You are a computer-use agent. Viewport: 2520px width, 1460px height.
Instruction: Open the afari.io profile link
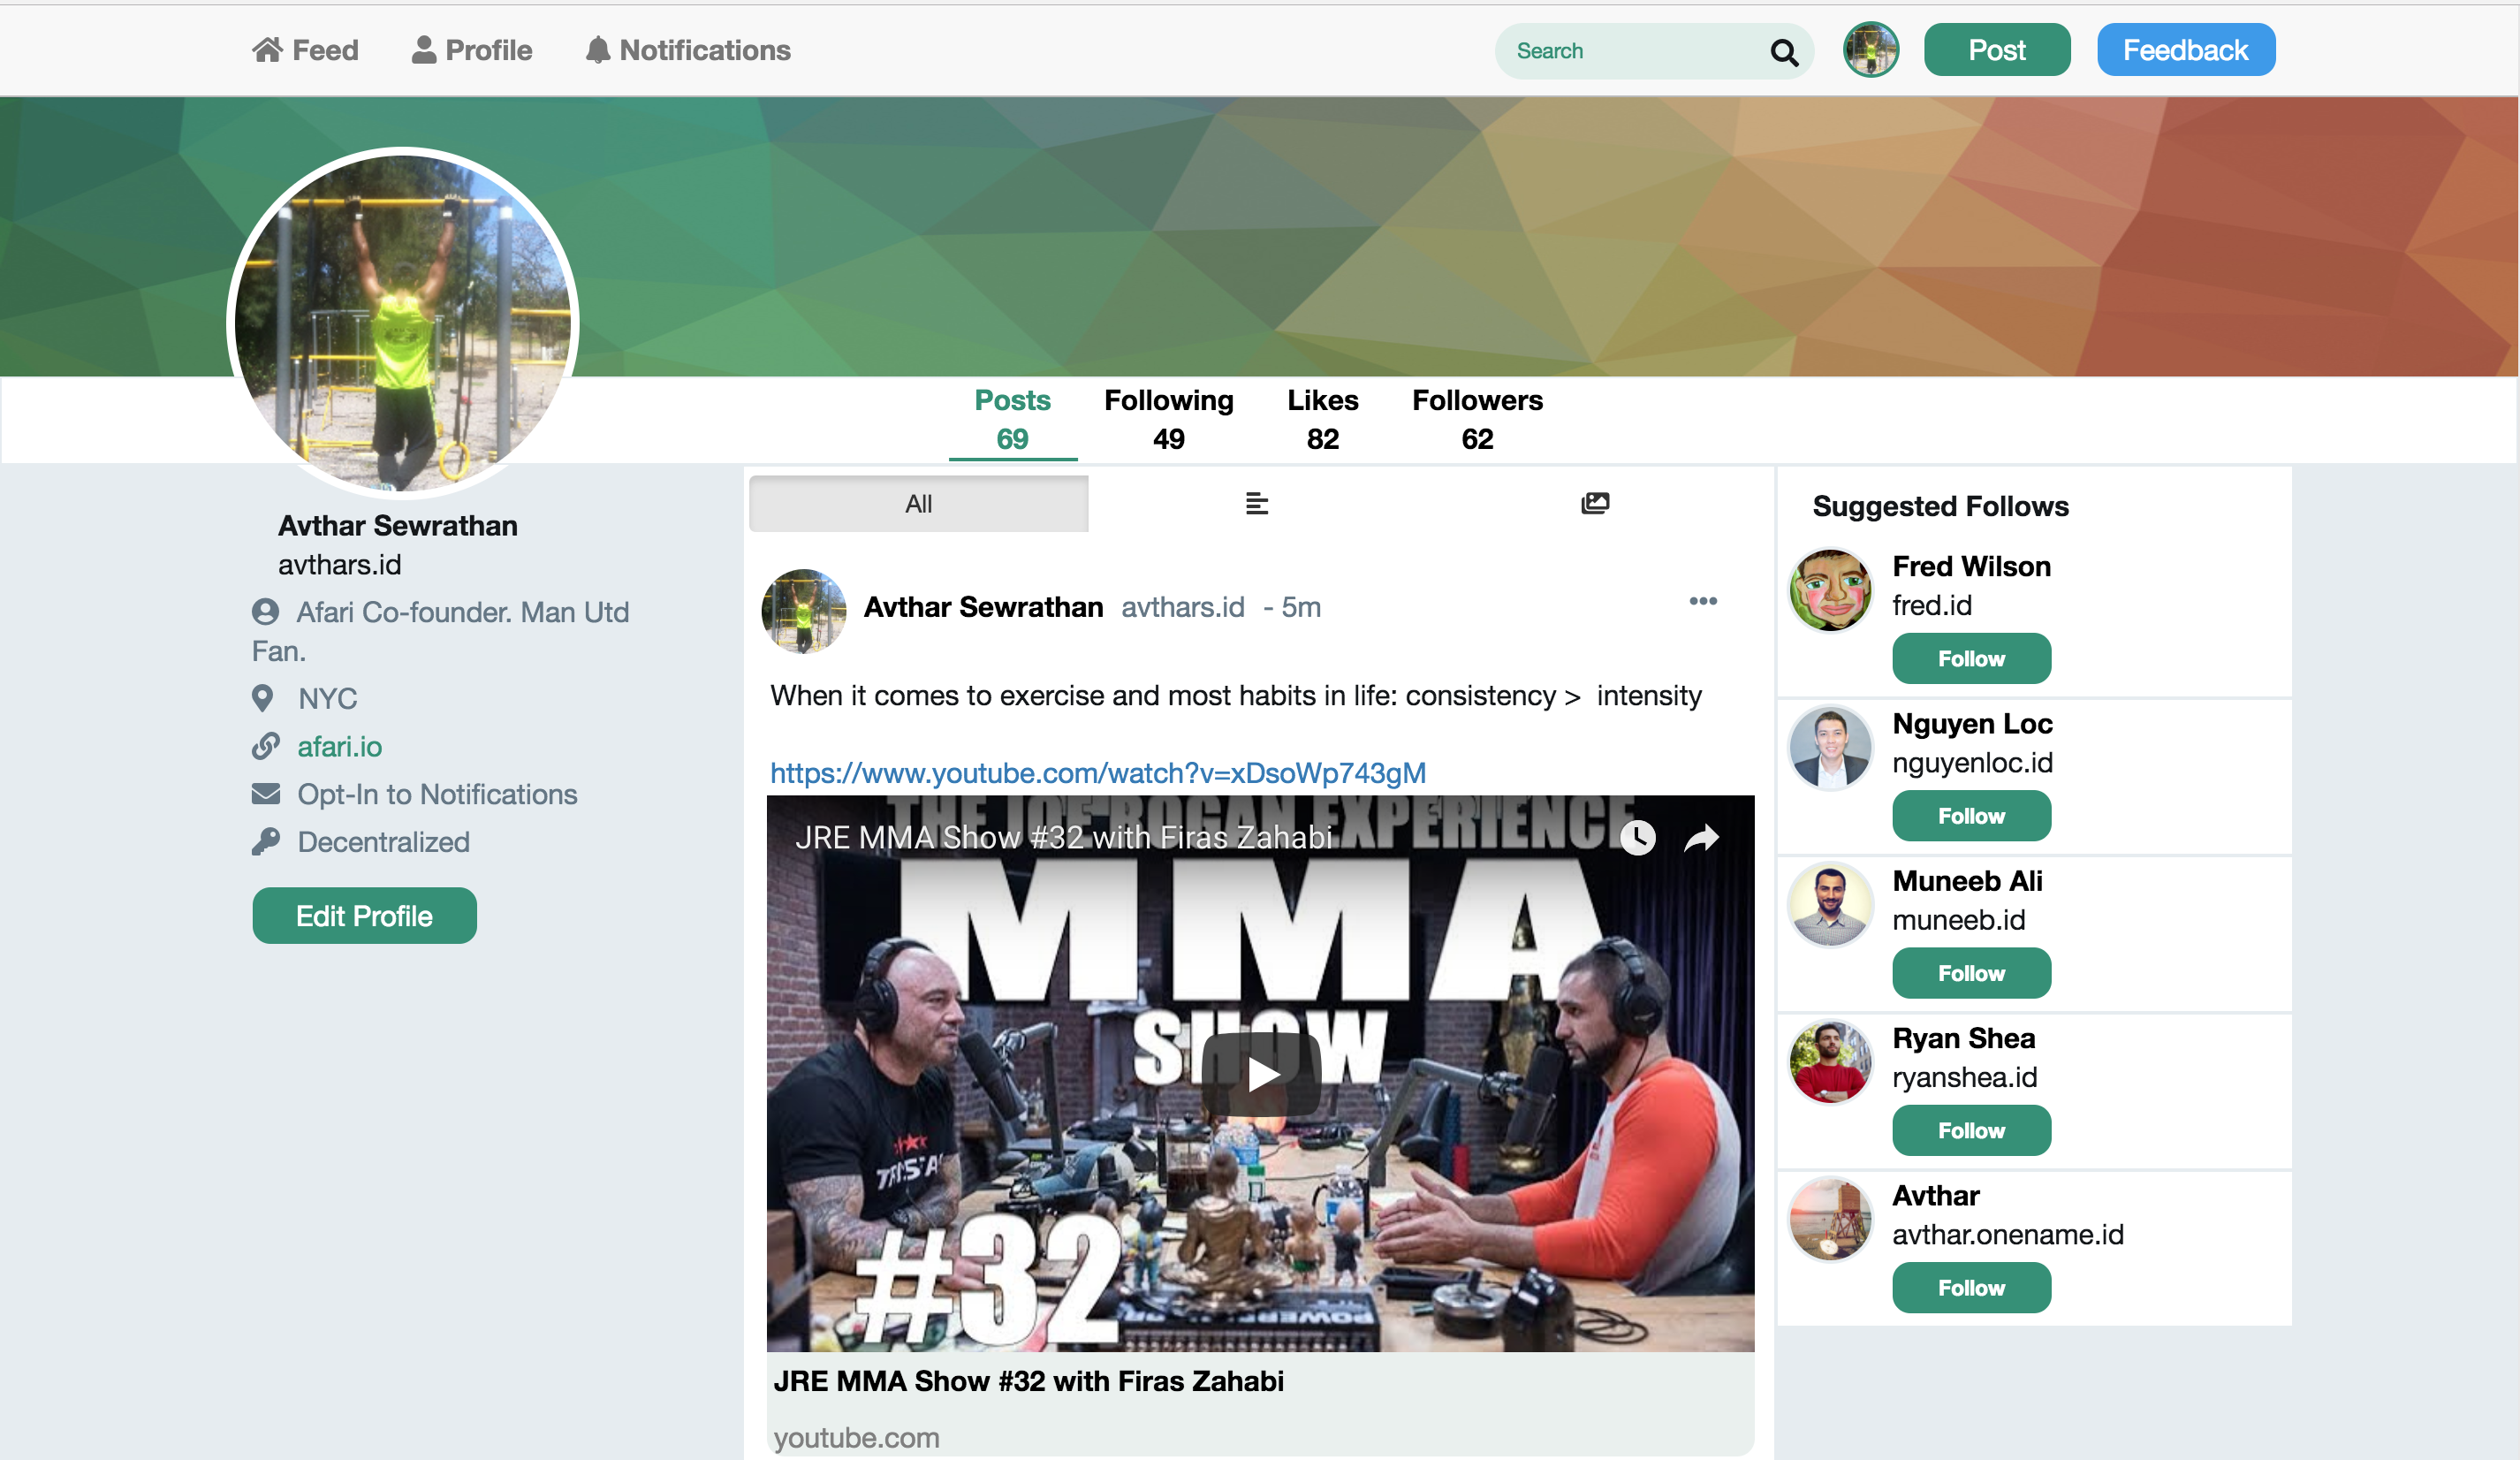339,747
